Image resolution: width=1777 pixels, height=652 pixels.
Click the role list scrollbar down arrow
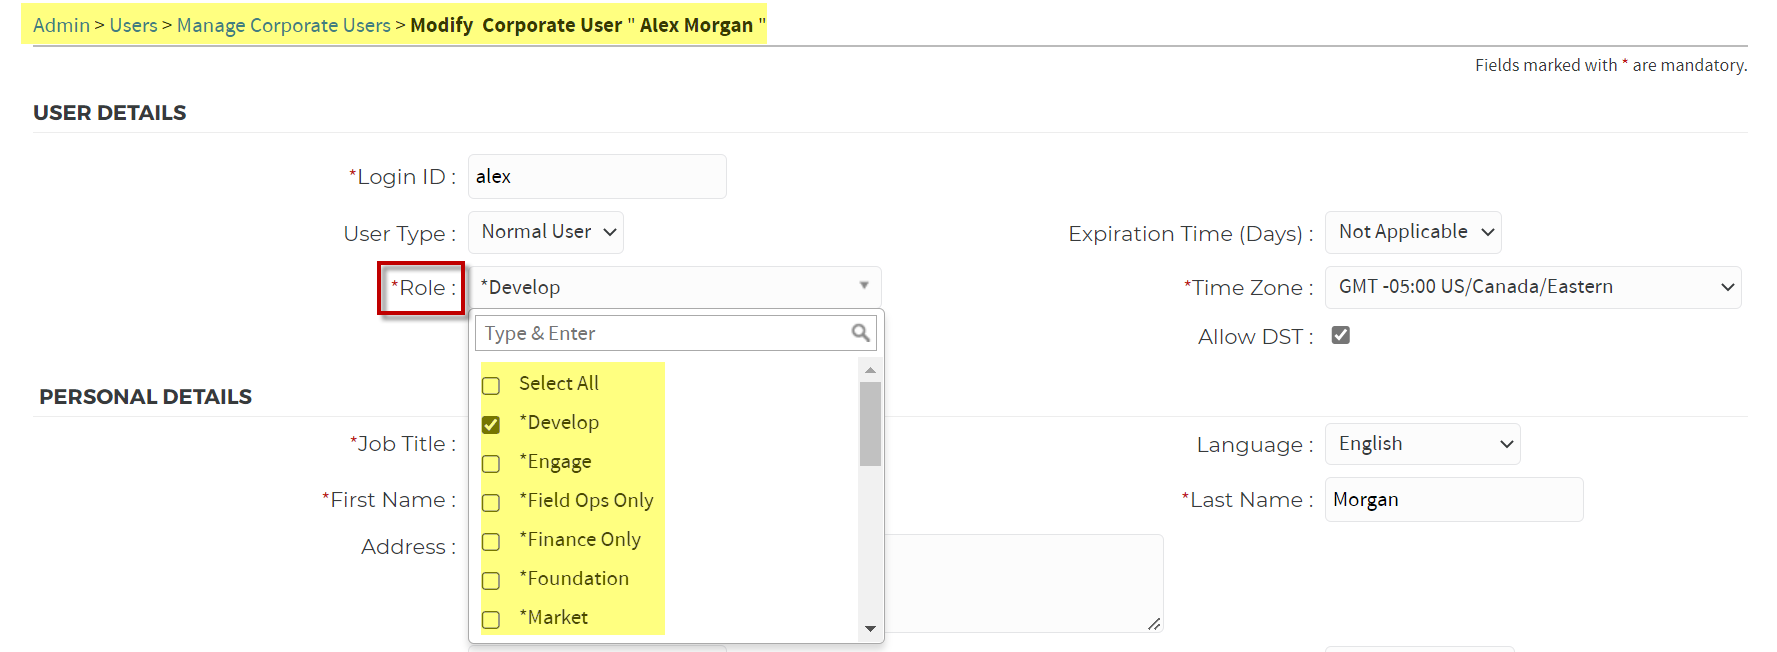coord(870,629)
